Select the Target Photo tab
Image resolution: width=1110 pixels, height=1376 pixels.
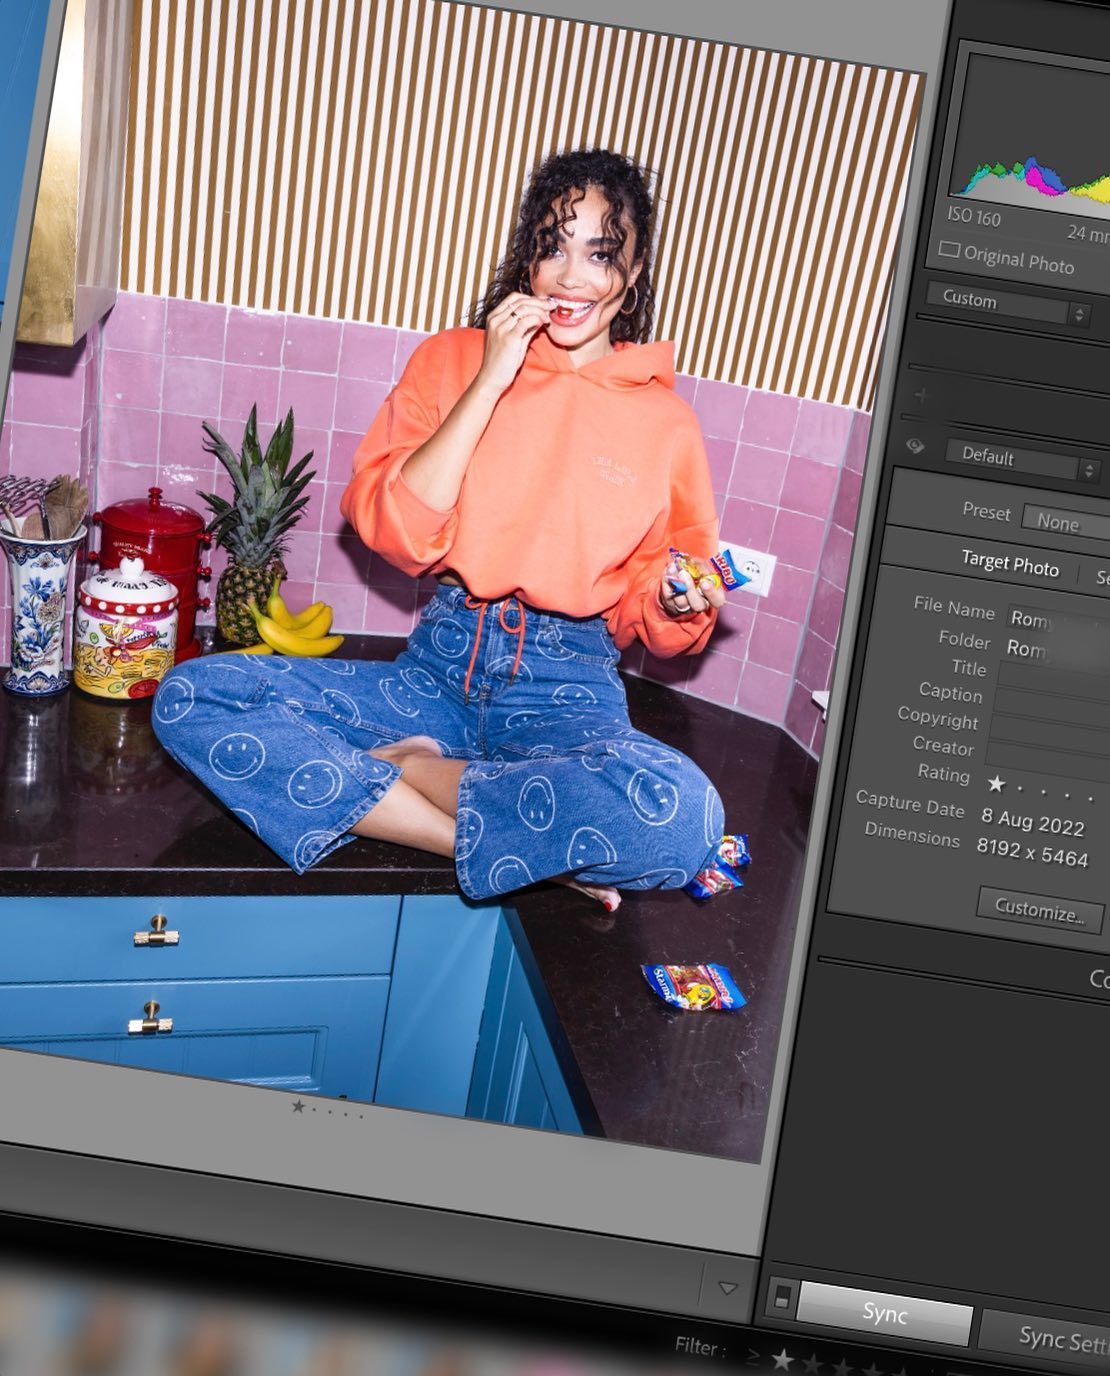(x=1009, y=565)
